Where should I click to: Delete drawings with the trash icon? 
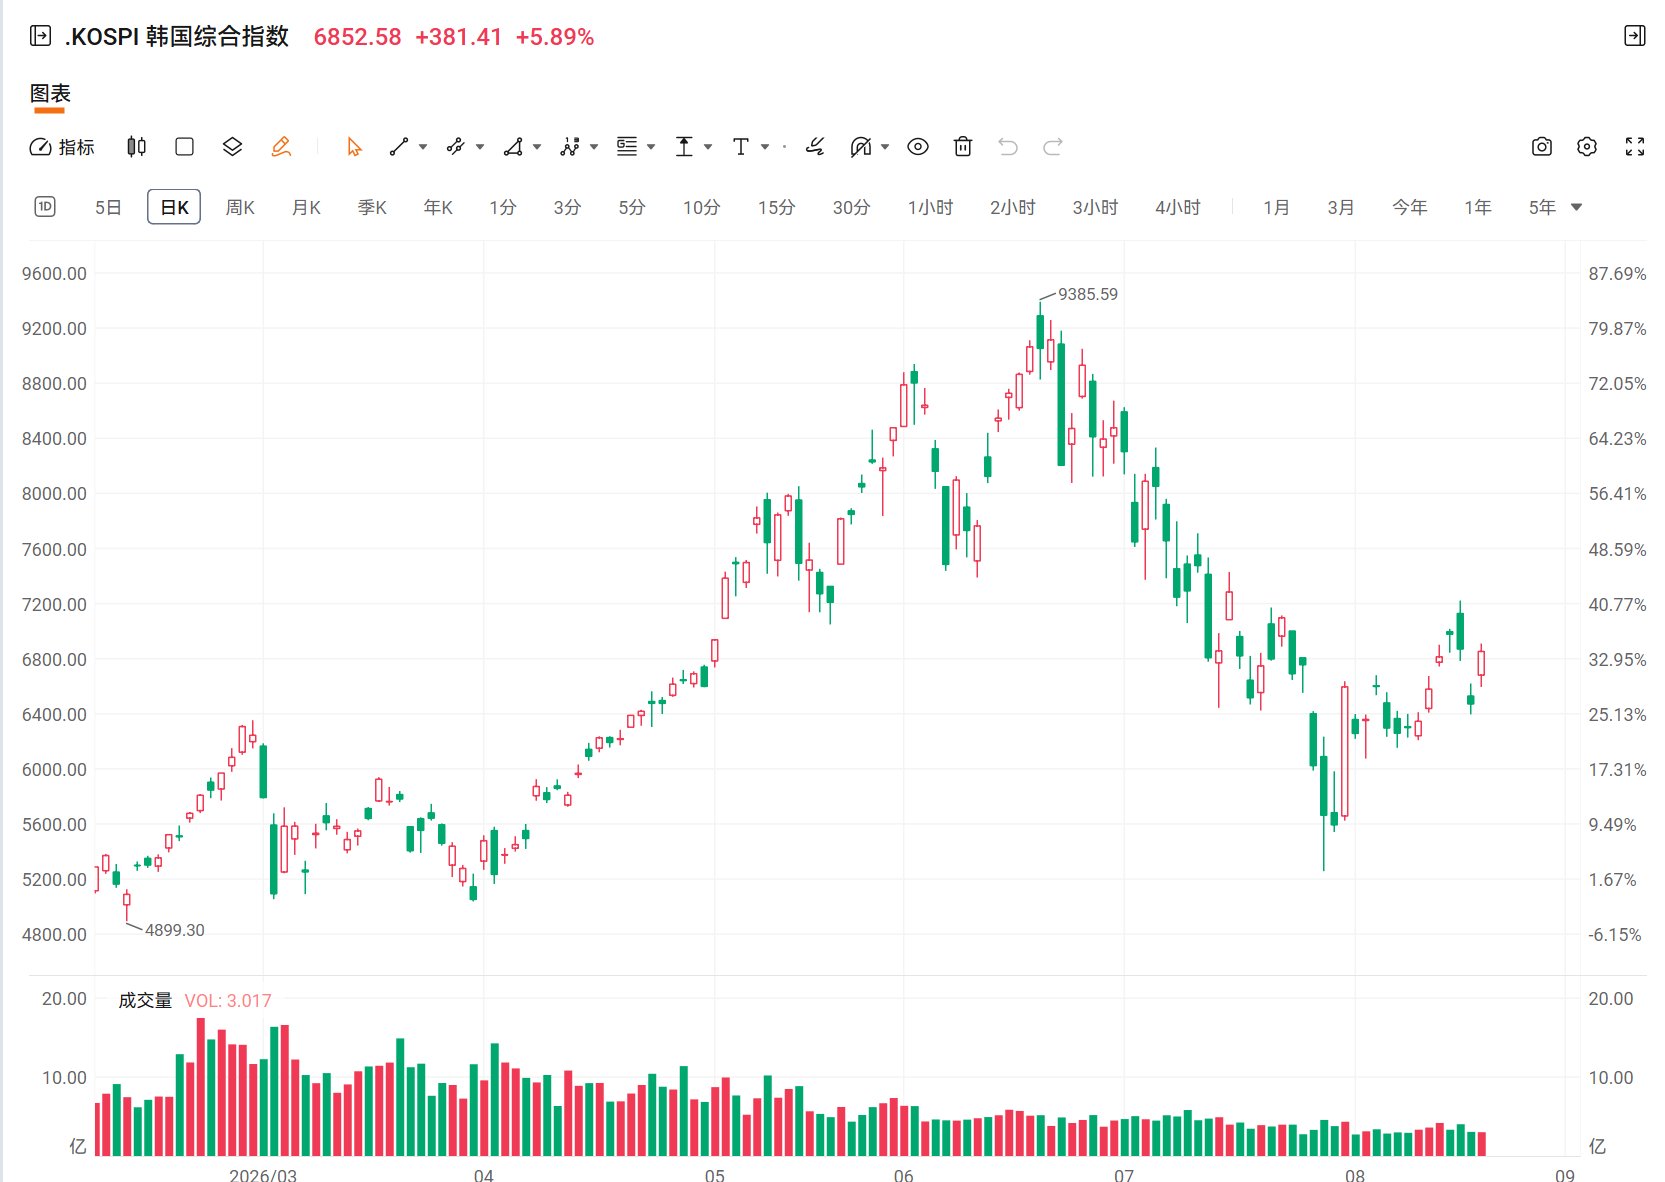[963, 147]
